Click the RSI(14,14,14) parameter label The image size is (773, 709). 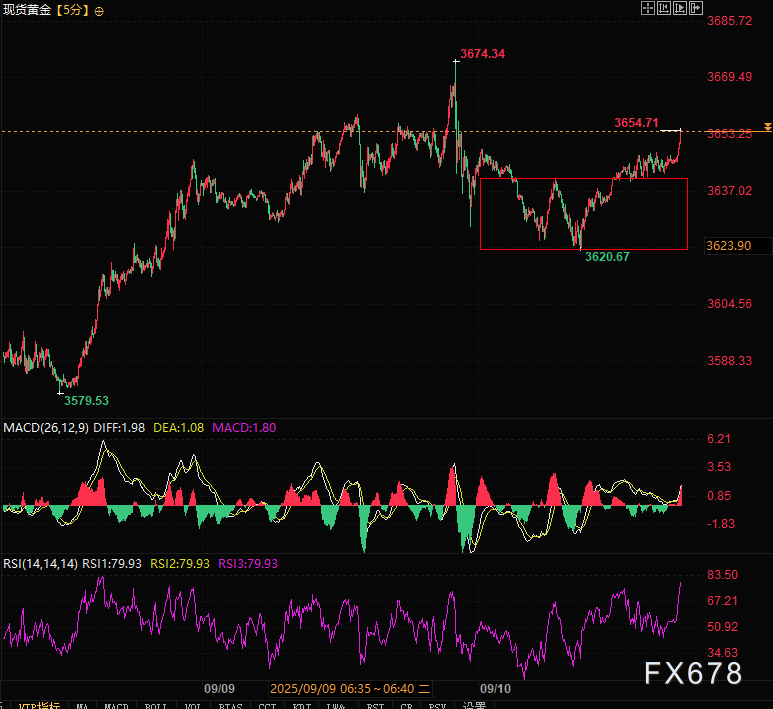(x=39, y=563)
